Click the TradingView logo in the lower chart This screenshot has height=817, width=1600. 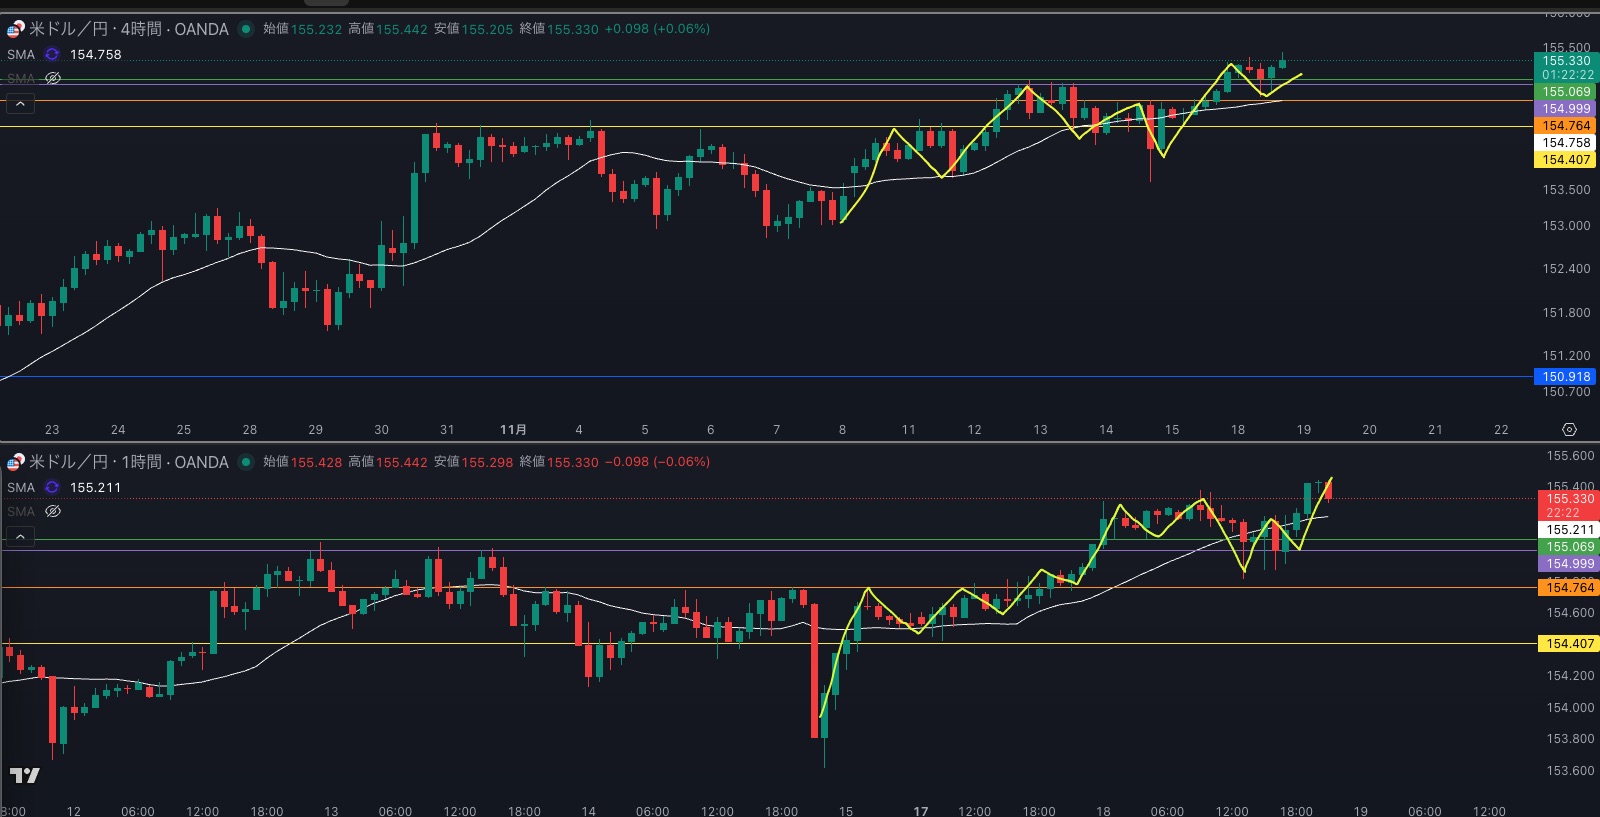coord(25,775)
